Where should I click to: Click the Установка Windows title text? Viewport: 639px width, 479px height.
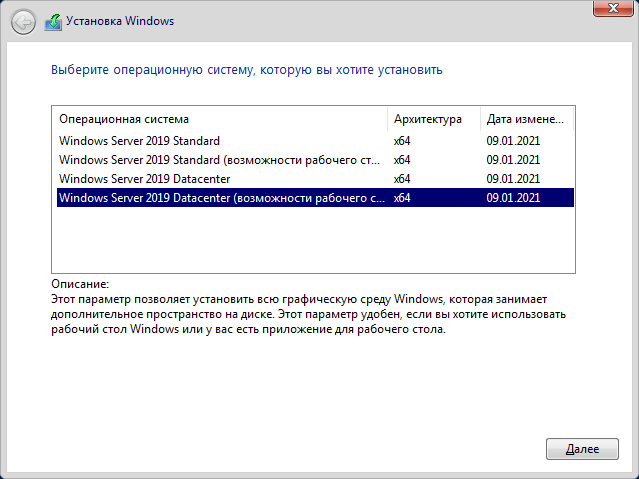tap(120, 21)
